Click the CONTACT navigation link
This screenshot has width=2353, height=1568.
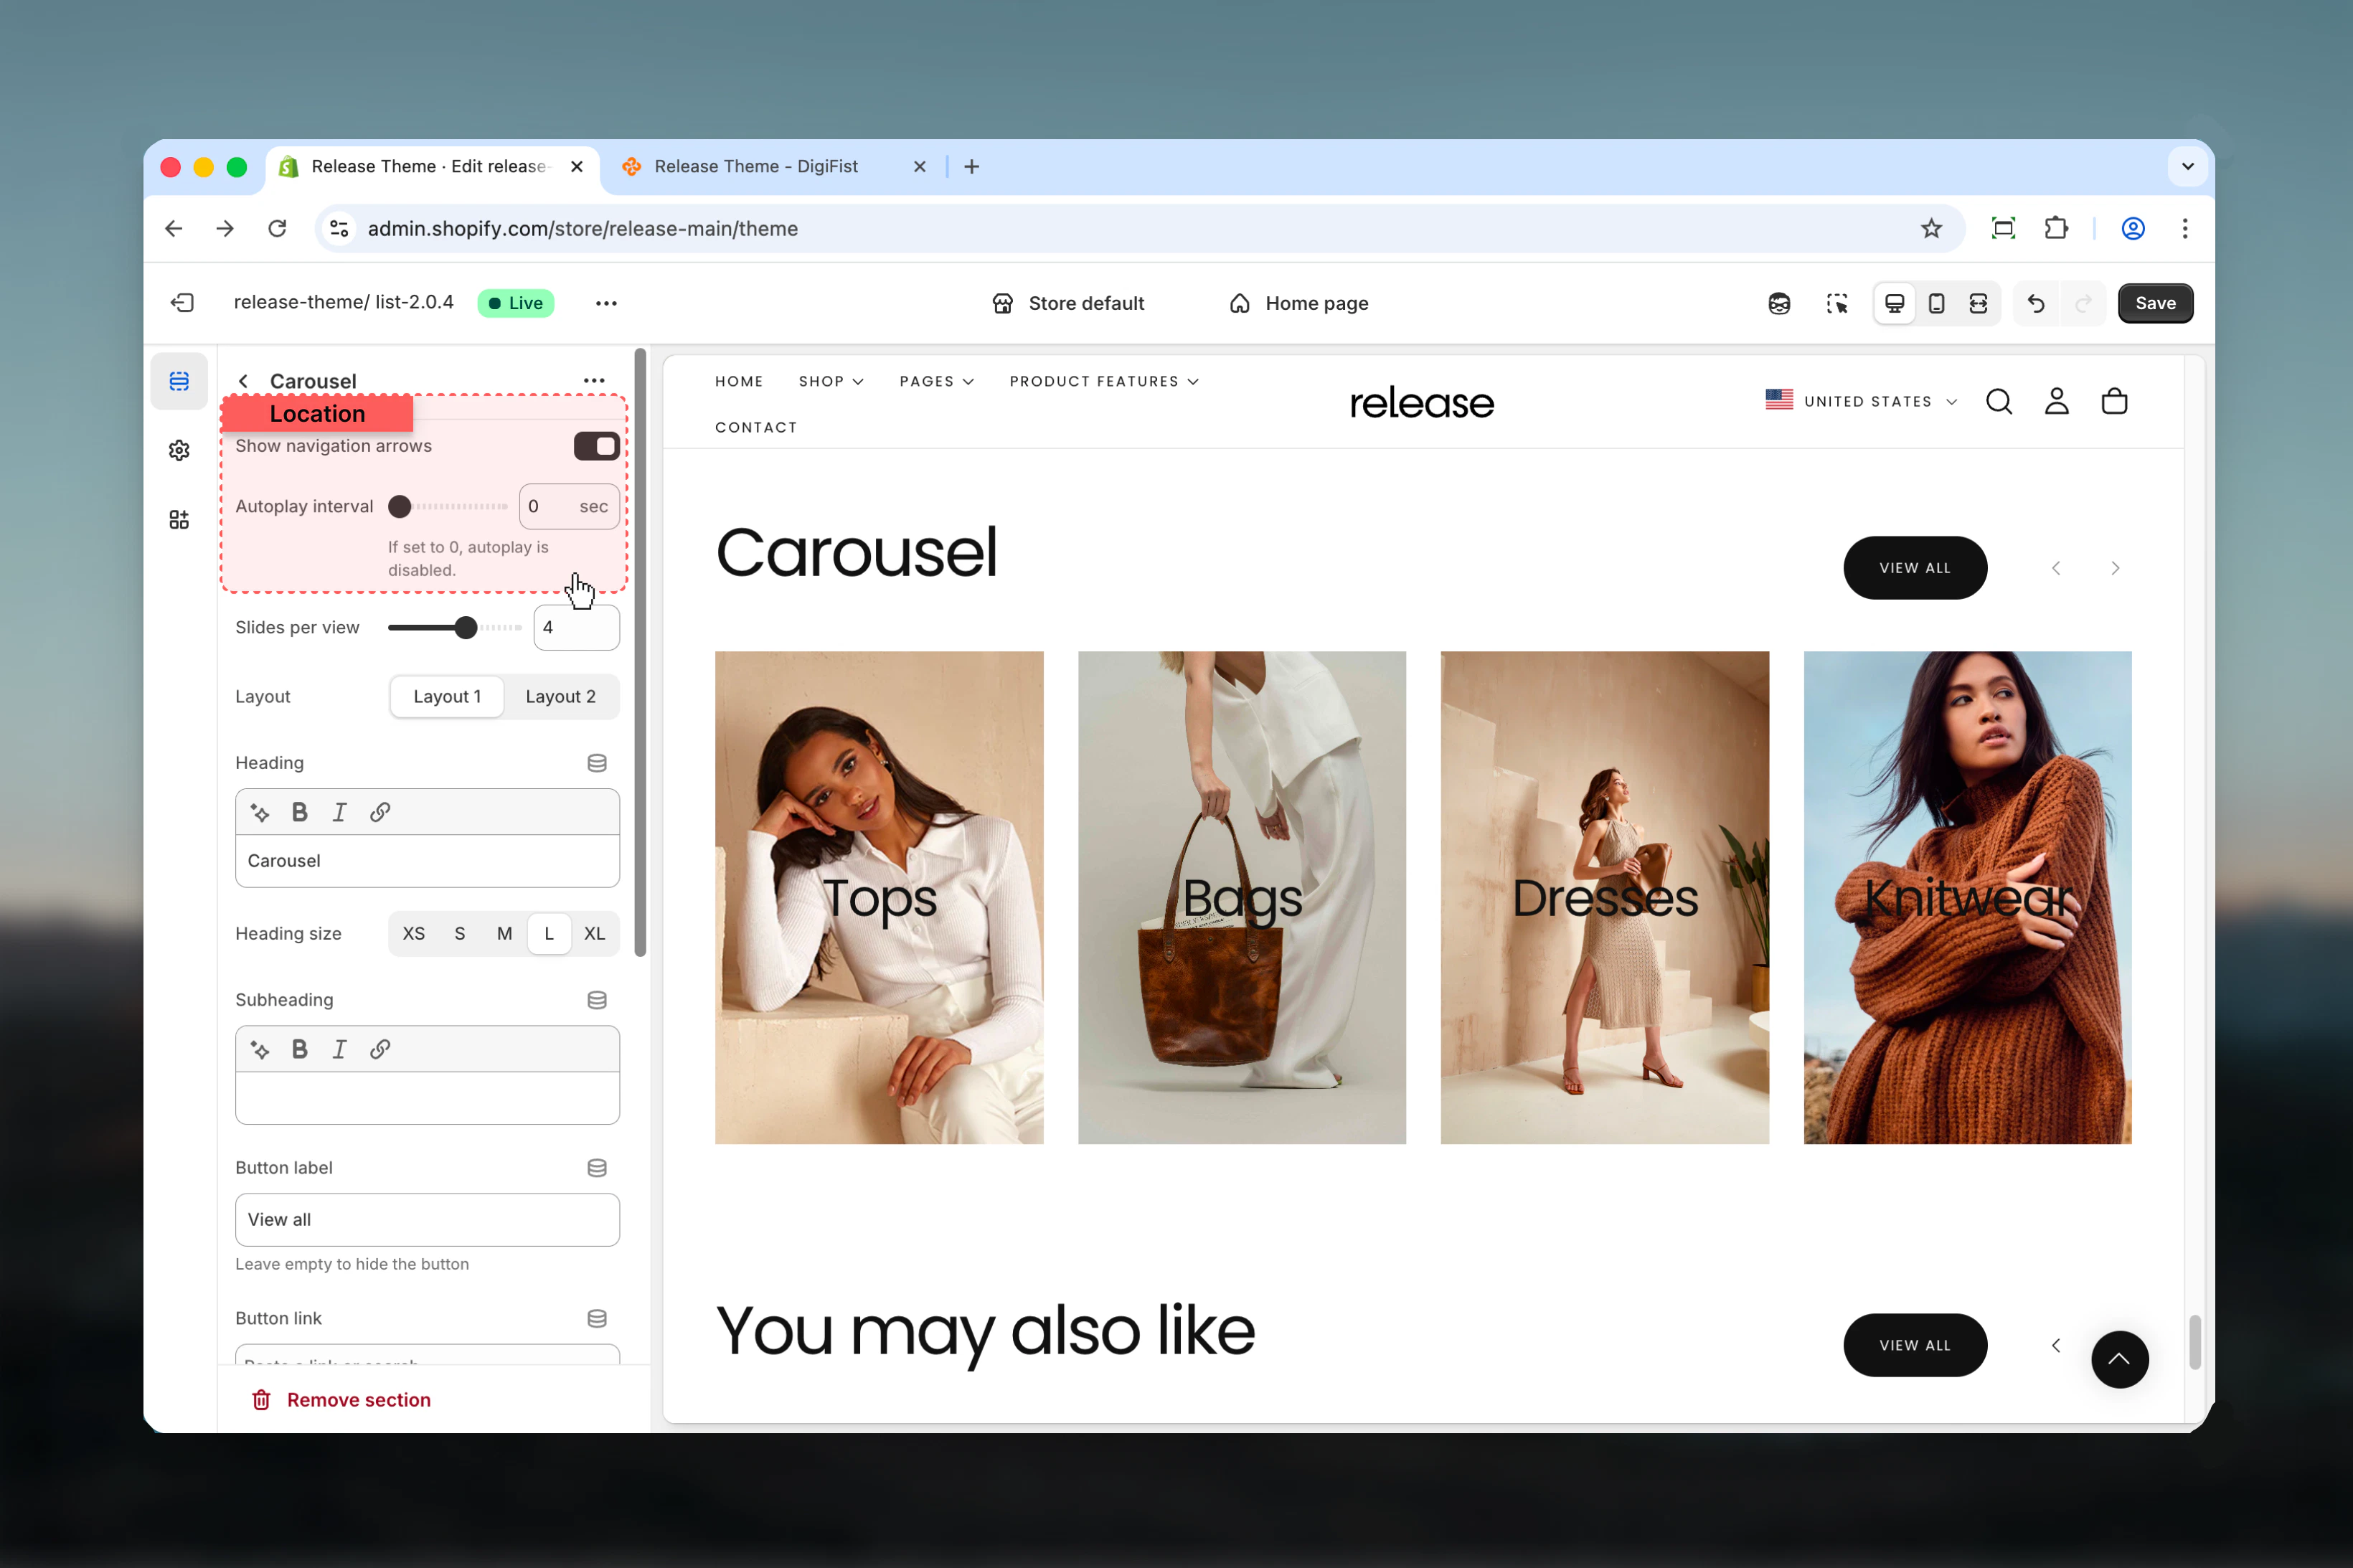756,427
